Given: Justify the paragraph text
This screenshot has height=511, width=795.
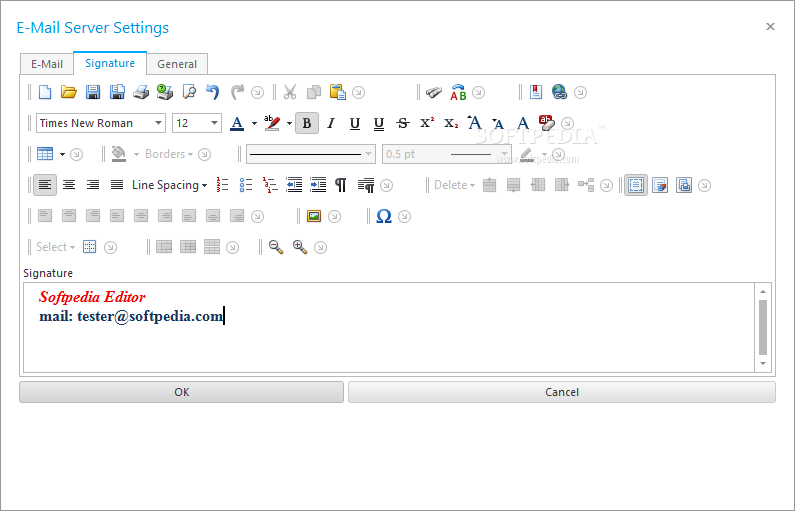Looking at the screenshot, I should [x=117, y=185].
